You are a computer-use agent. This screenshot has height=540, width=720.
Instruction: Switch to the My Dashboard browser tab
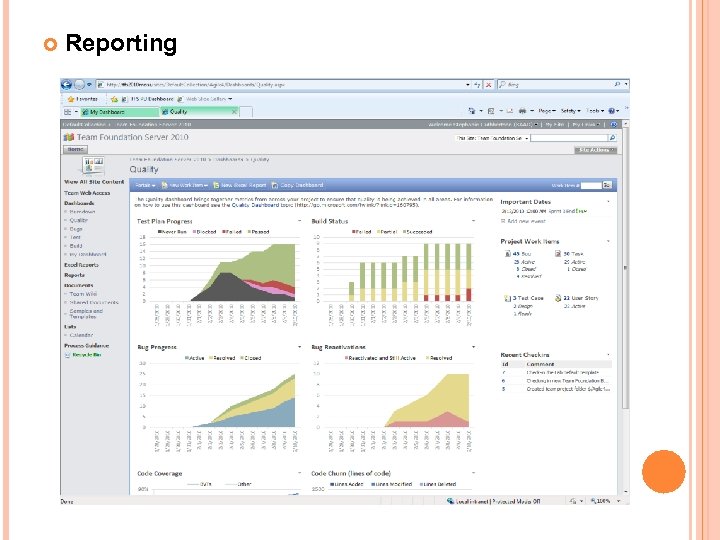point(119,112)
